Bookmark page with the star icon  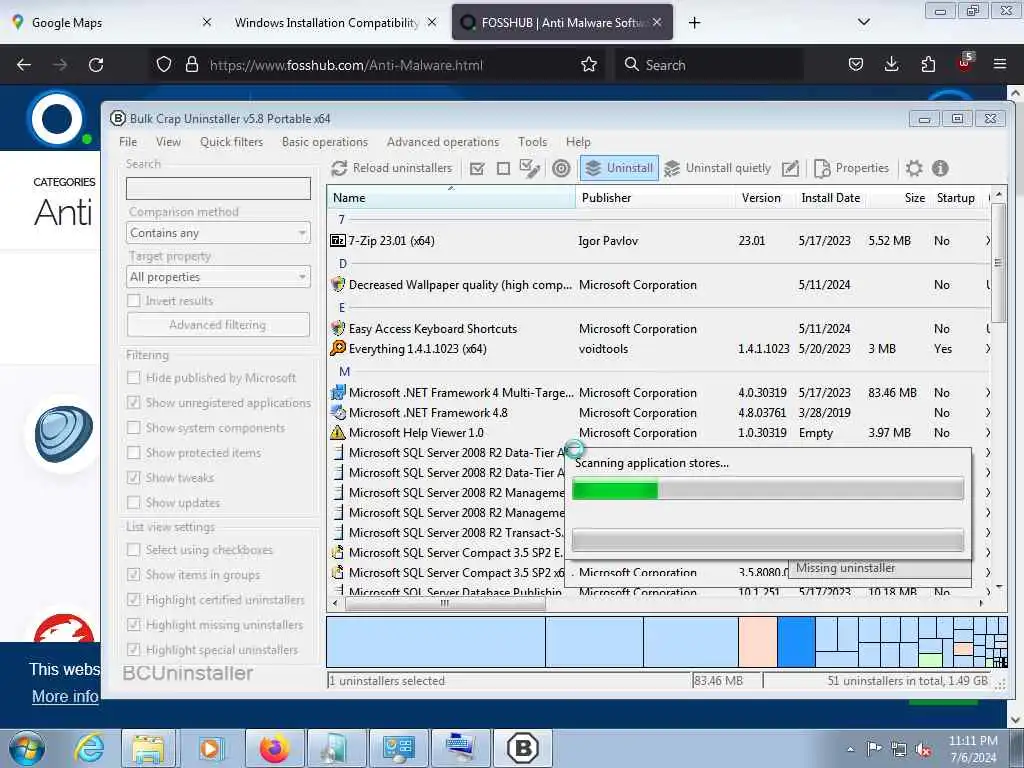tap(589, 64)
